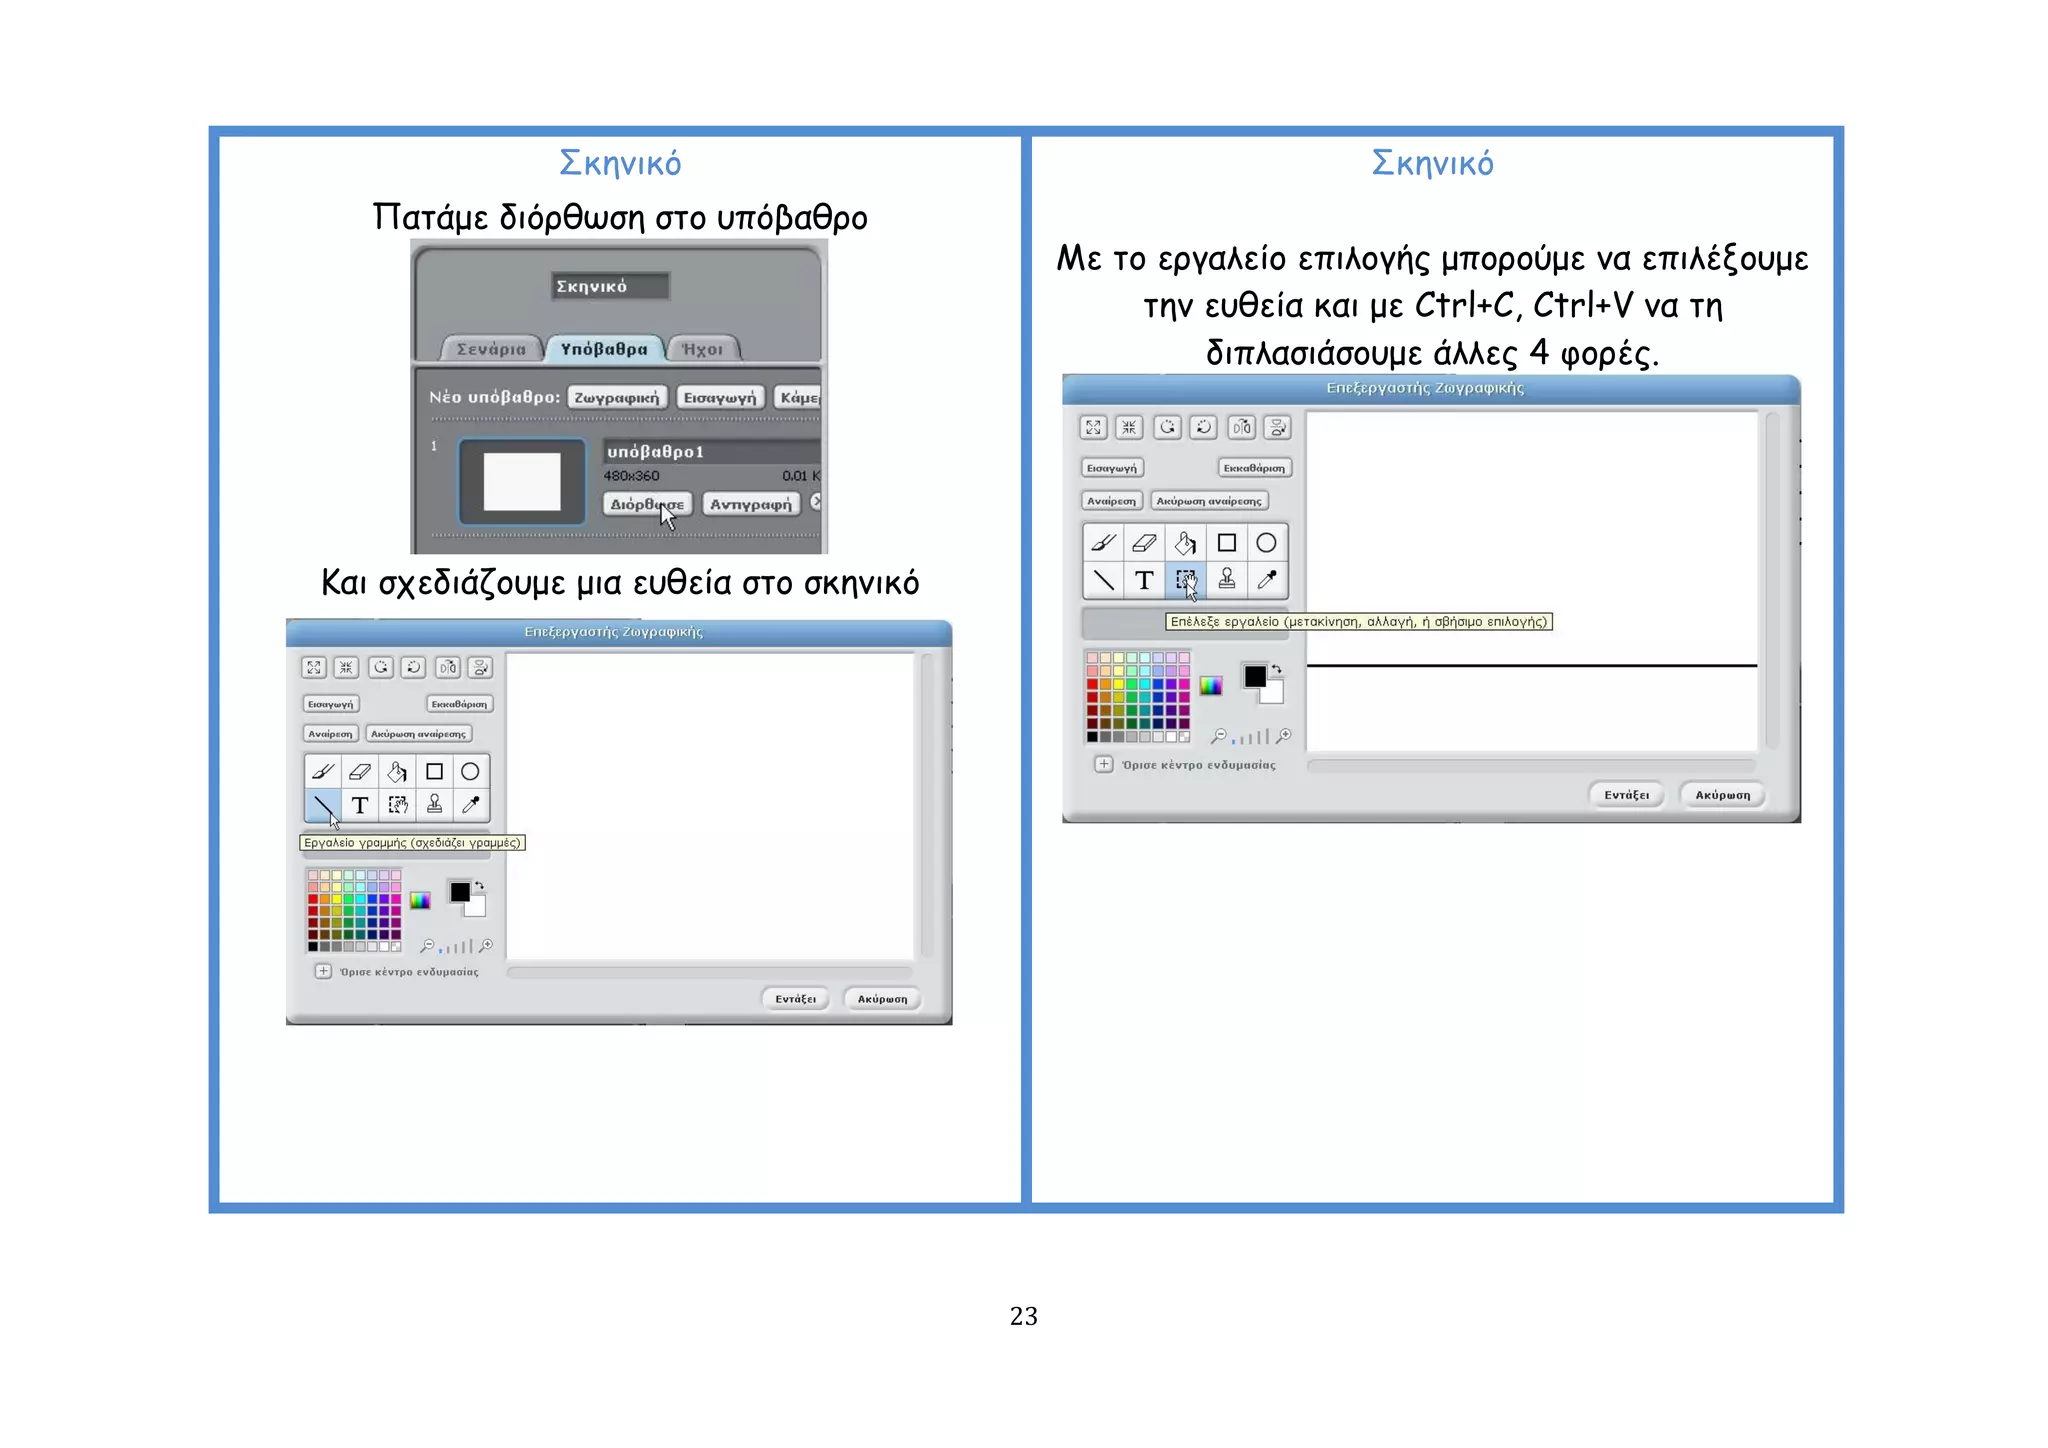Click flip horizontal icon in right editor
2048x1448 pixels.
pyautogui.click(x=1241, y=428)
